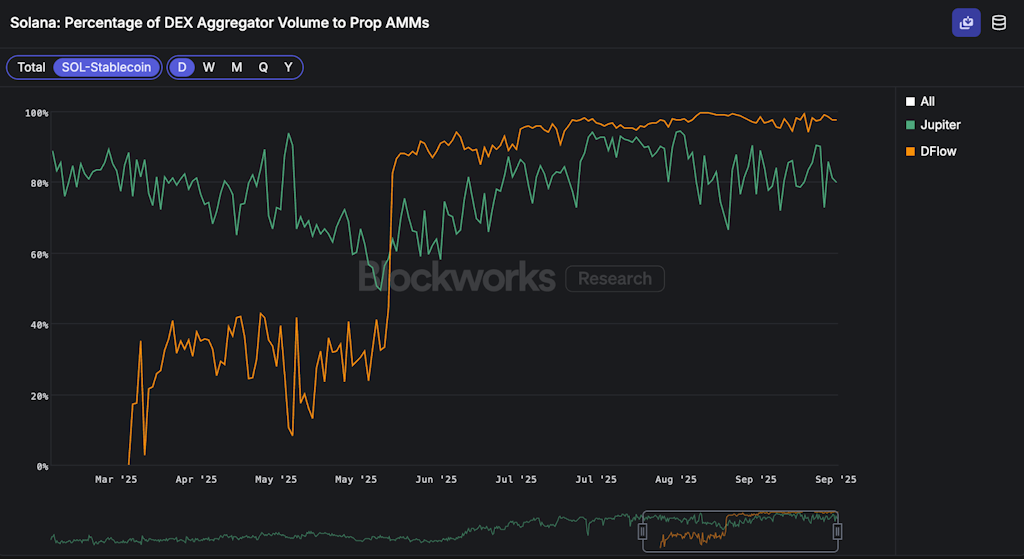Image resolution: width=1024 pixels, height=559 pixels.
Task: Click the orange DFlow color swatch
Action: click(910, 151)
